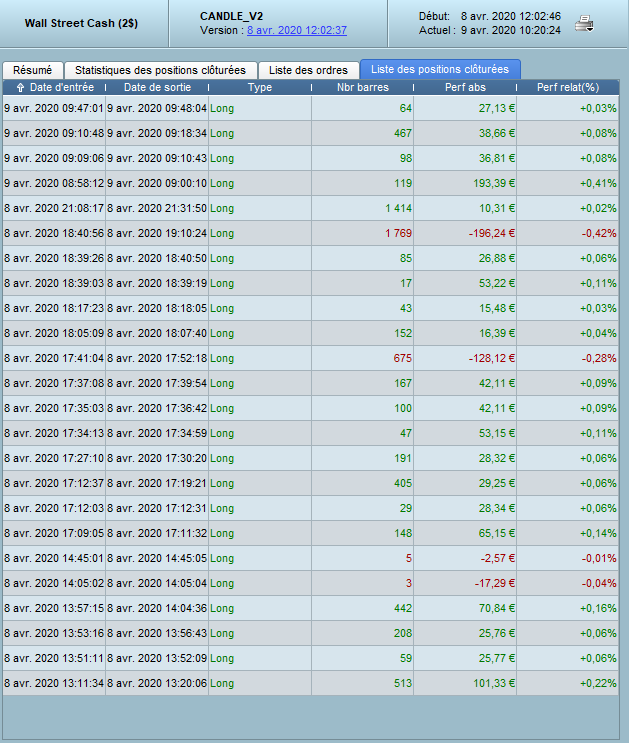Click the CANDLE_V2 strategy name
This screenshot has width=629, height=743.
231,16
